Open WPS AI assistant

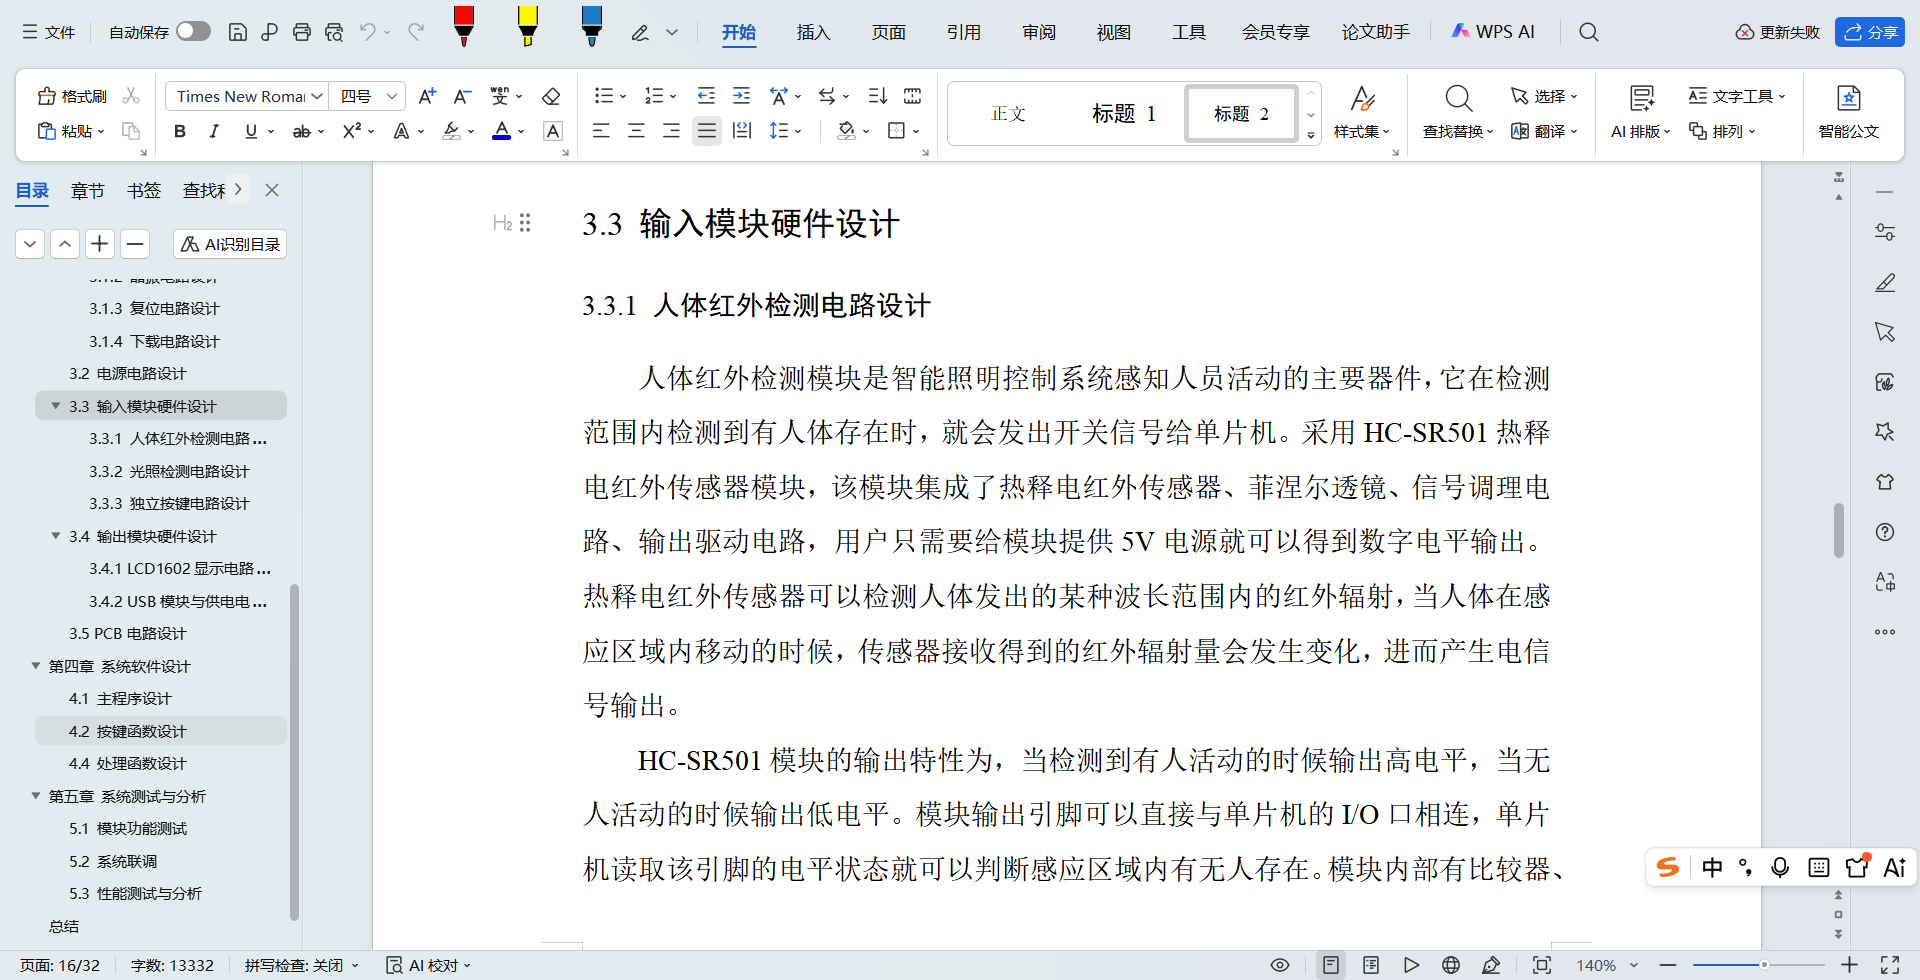pyautogui.click(x=1493, y=32)
